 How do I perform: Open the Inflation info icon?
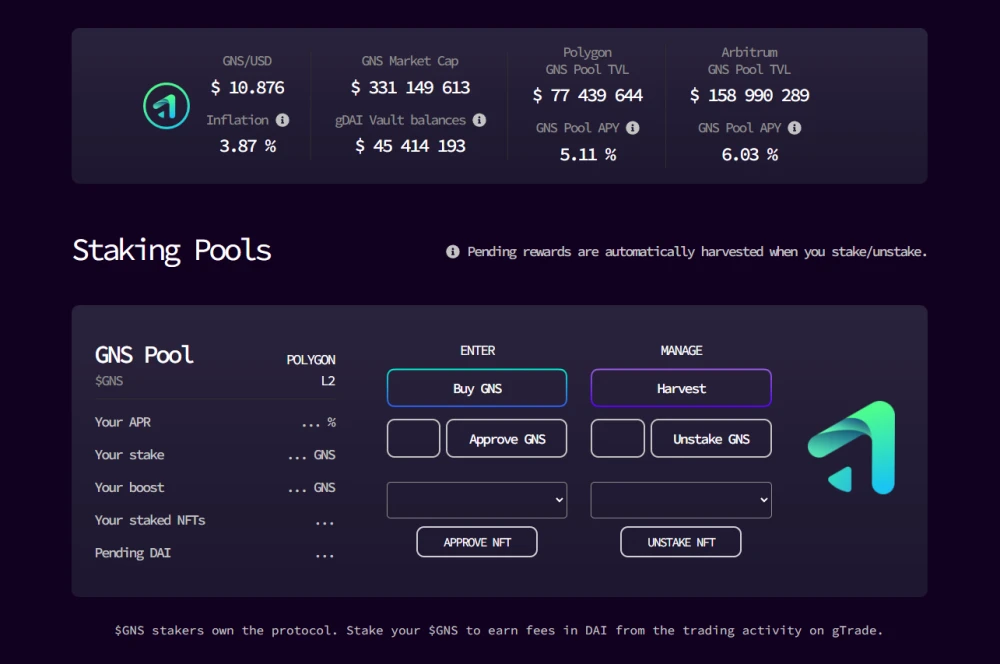[283, 120]
